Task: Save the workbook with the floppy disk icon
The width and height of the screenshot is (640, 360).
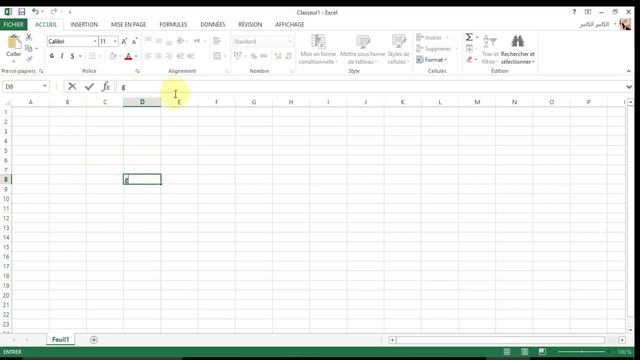Action: pyautogui.click(x=22, y=12)
